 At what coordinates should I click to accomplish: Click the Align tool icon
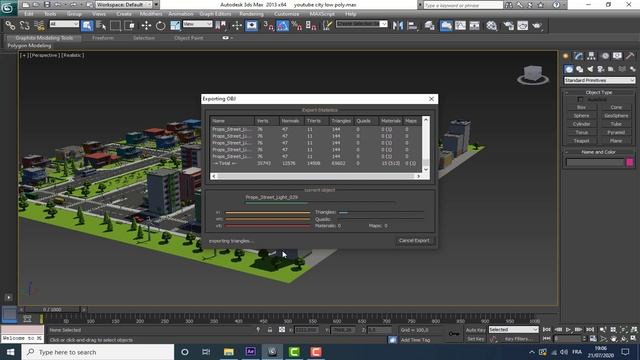pos(413,26)
